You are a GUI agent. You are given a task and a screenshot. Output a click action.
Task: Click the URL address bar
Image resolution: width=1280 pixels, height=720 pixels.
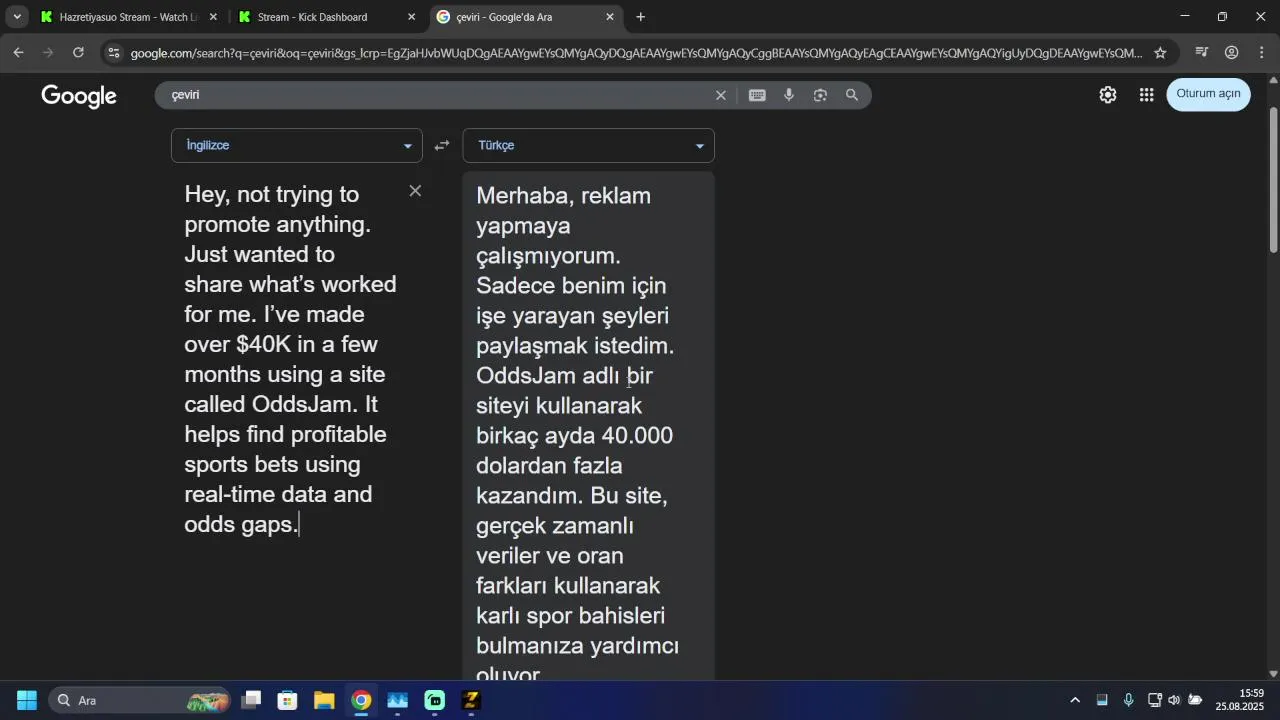tap(636, 53)
